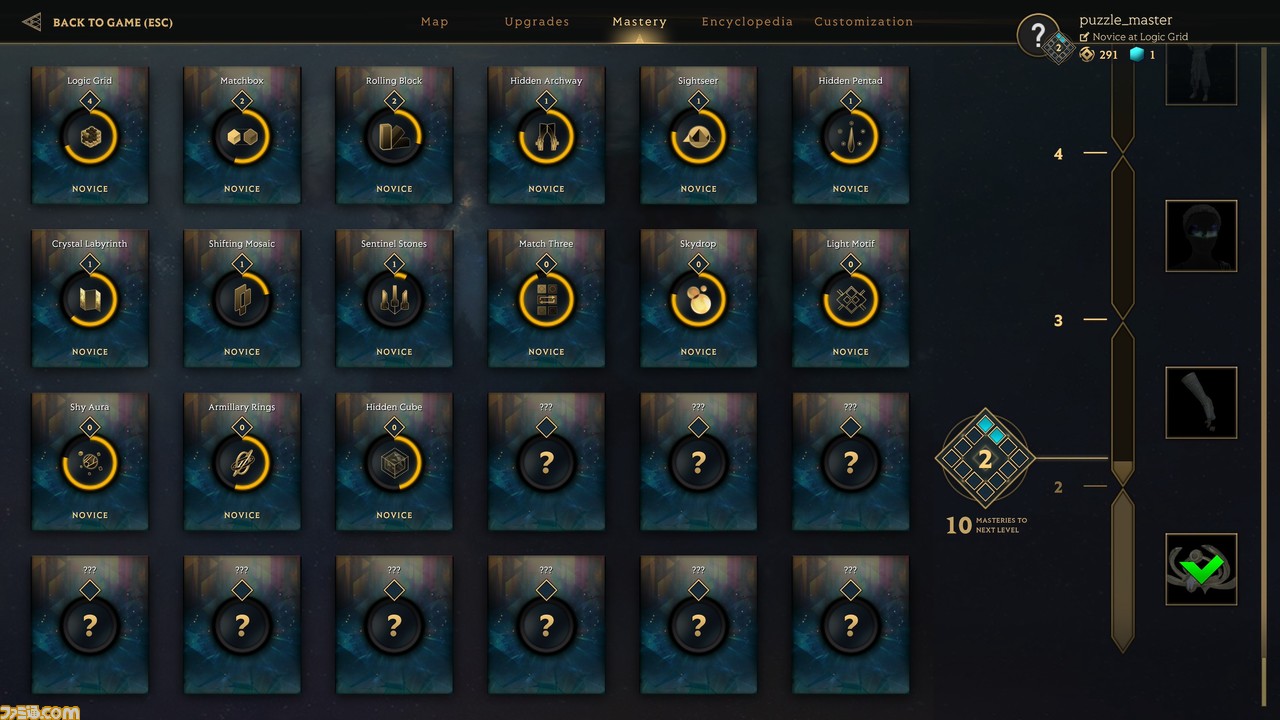This screenshot has height=720, width=1280.
Task: Switch to the Map tab
Action: pos(435,22)
